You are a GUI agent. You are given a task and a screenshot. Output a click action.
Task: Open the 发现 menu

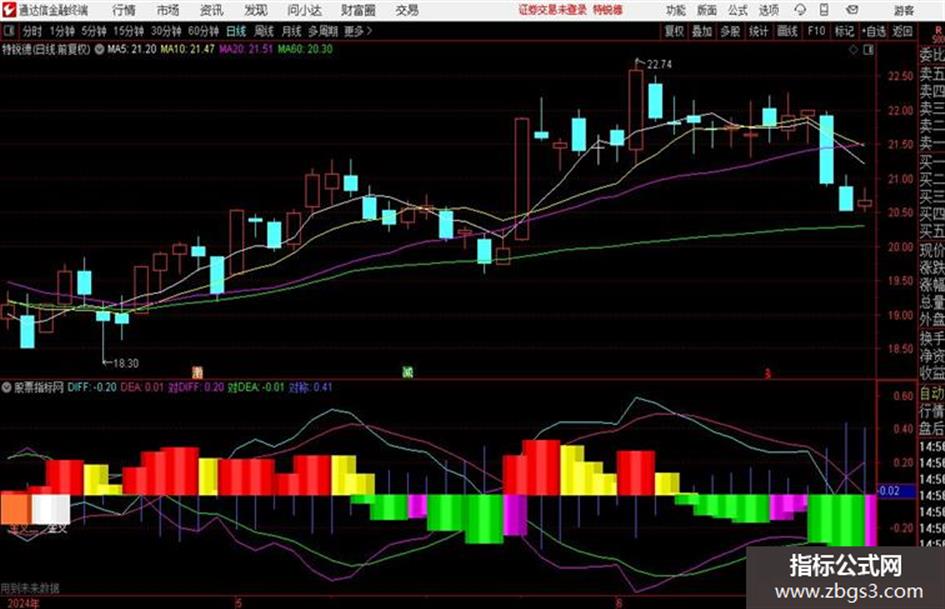[255, 10]
